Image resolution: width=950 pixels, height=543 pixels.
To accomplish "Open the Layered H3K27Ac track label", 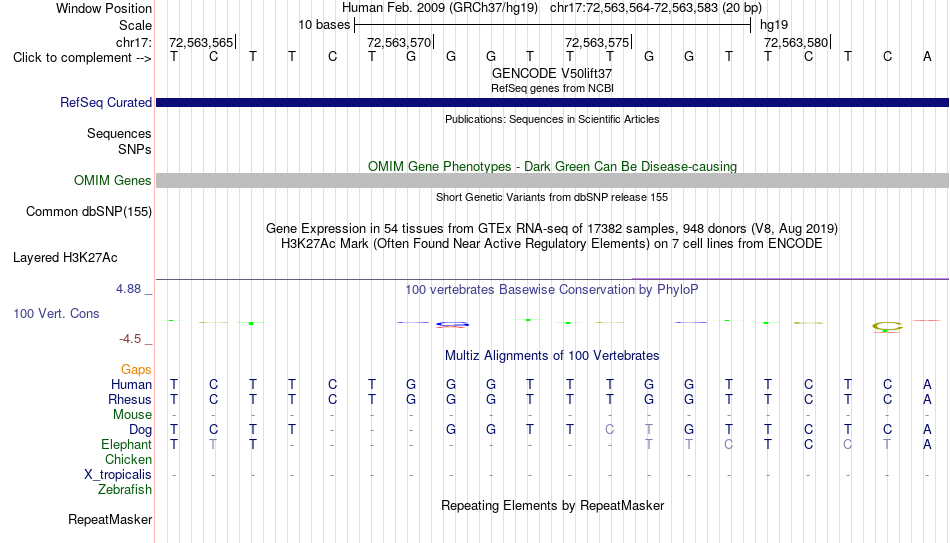I will [65, 258].
